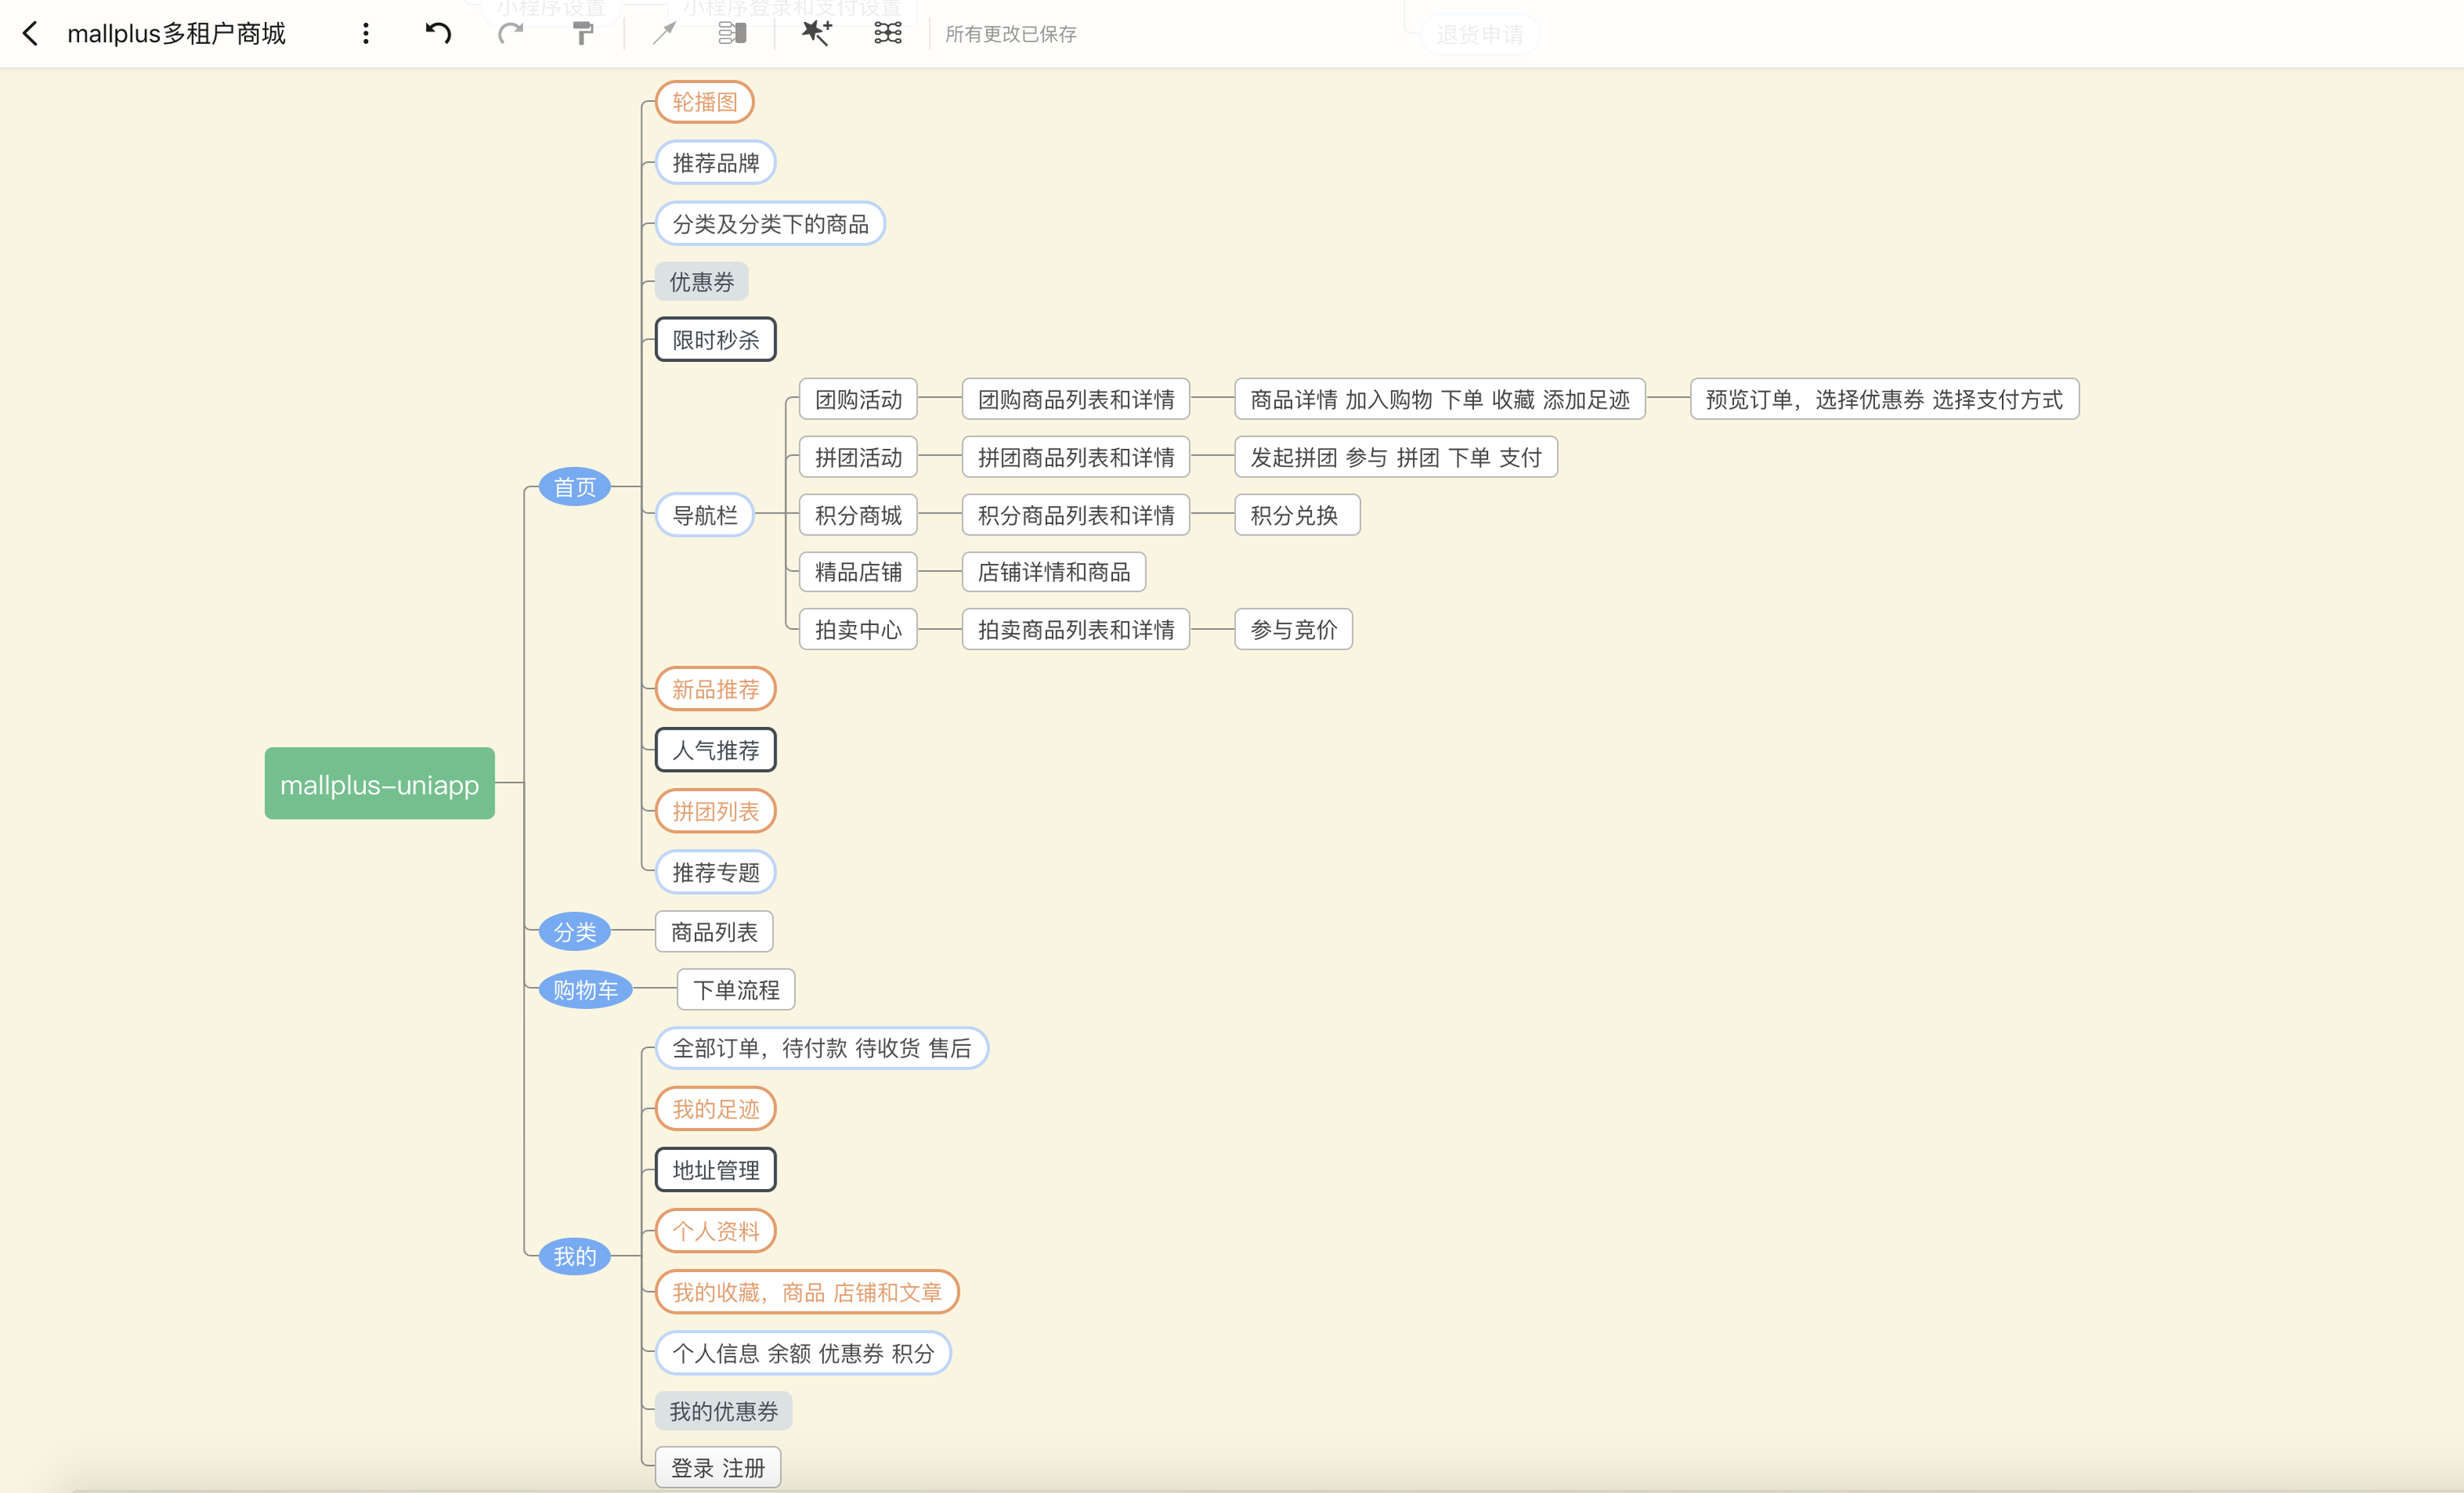Click the 轮播图 orange node

point(704,102)
